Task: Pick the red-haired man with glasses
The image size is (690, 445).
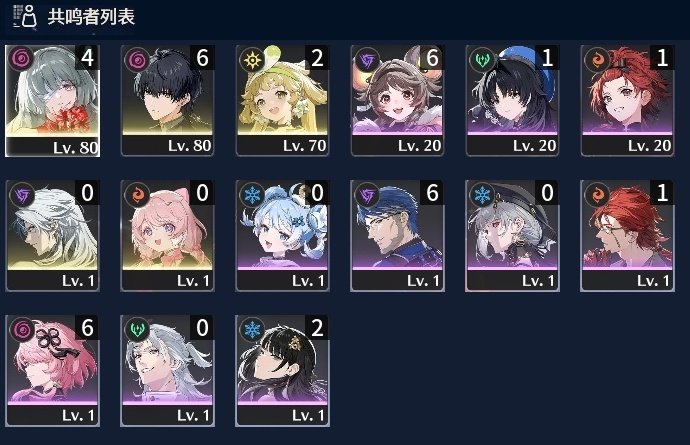Action: tap(628, 236)
